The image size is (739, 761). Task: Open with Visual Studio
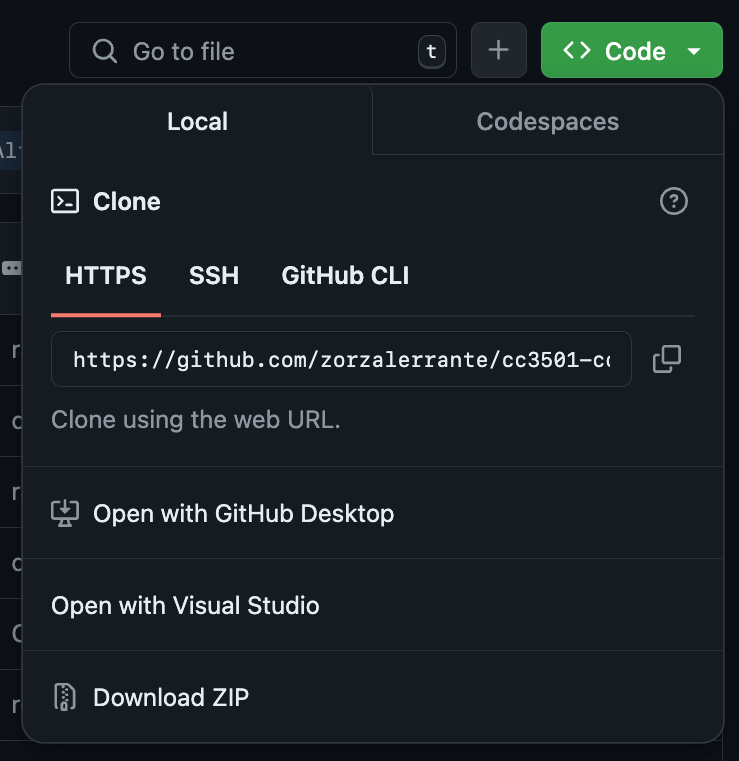tap(186, 605)
